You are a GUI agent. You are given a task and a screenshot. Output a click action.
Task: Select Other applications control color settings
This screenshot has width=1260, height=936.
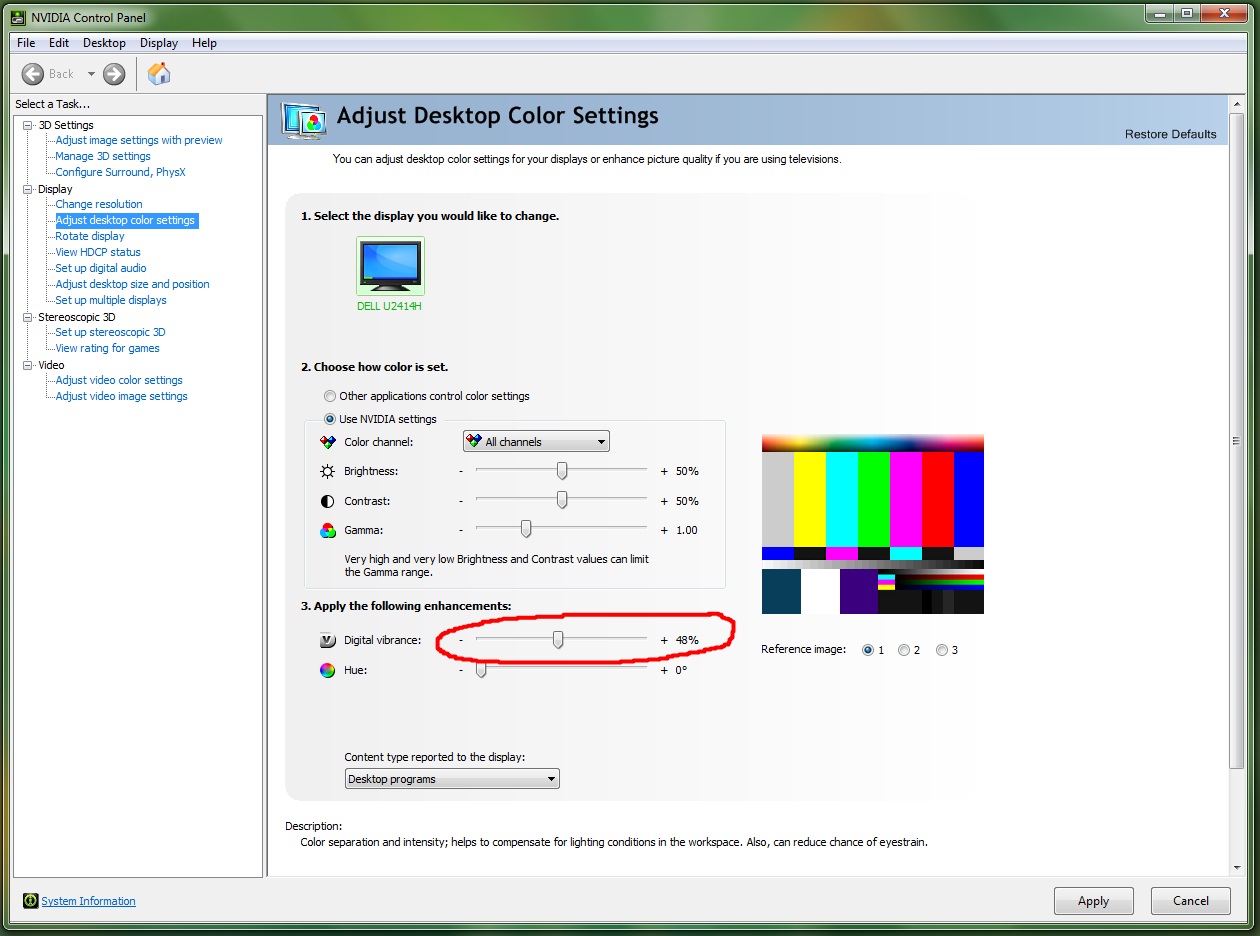(x=330, y=396)
